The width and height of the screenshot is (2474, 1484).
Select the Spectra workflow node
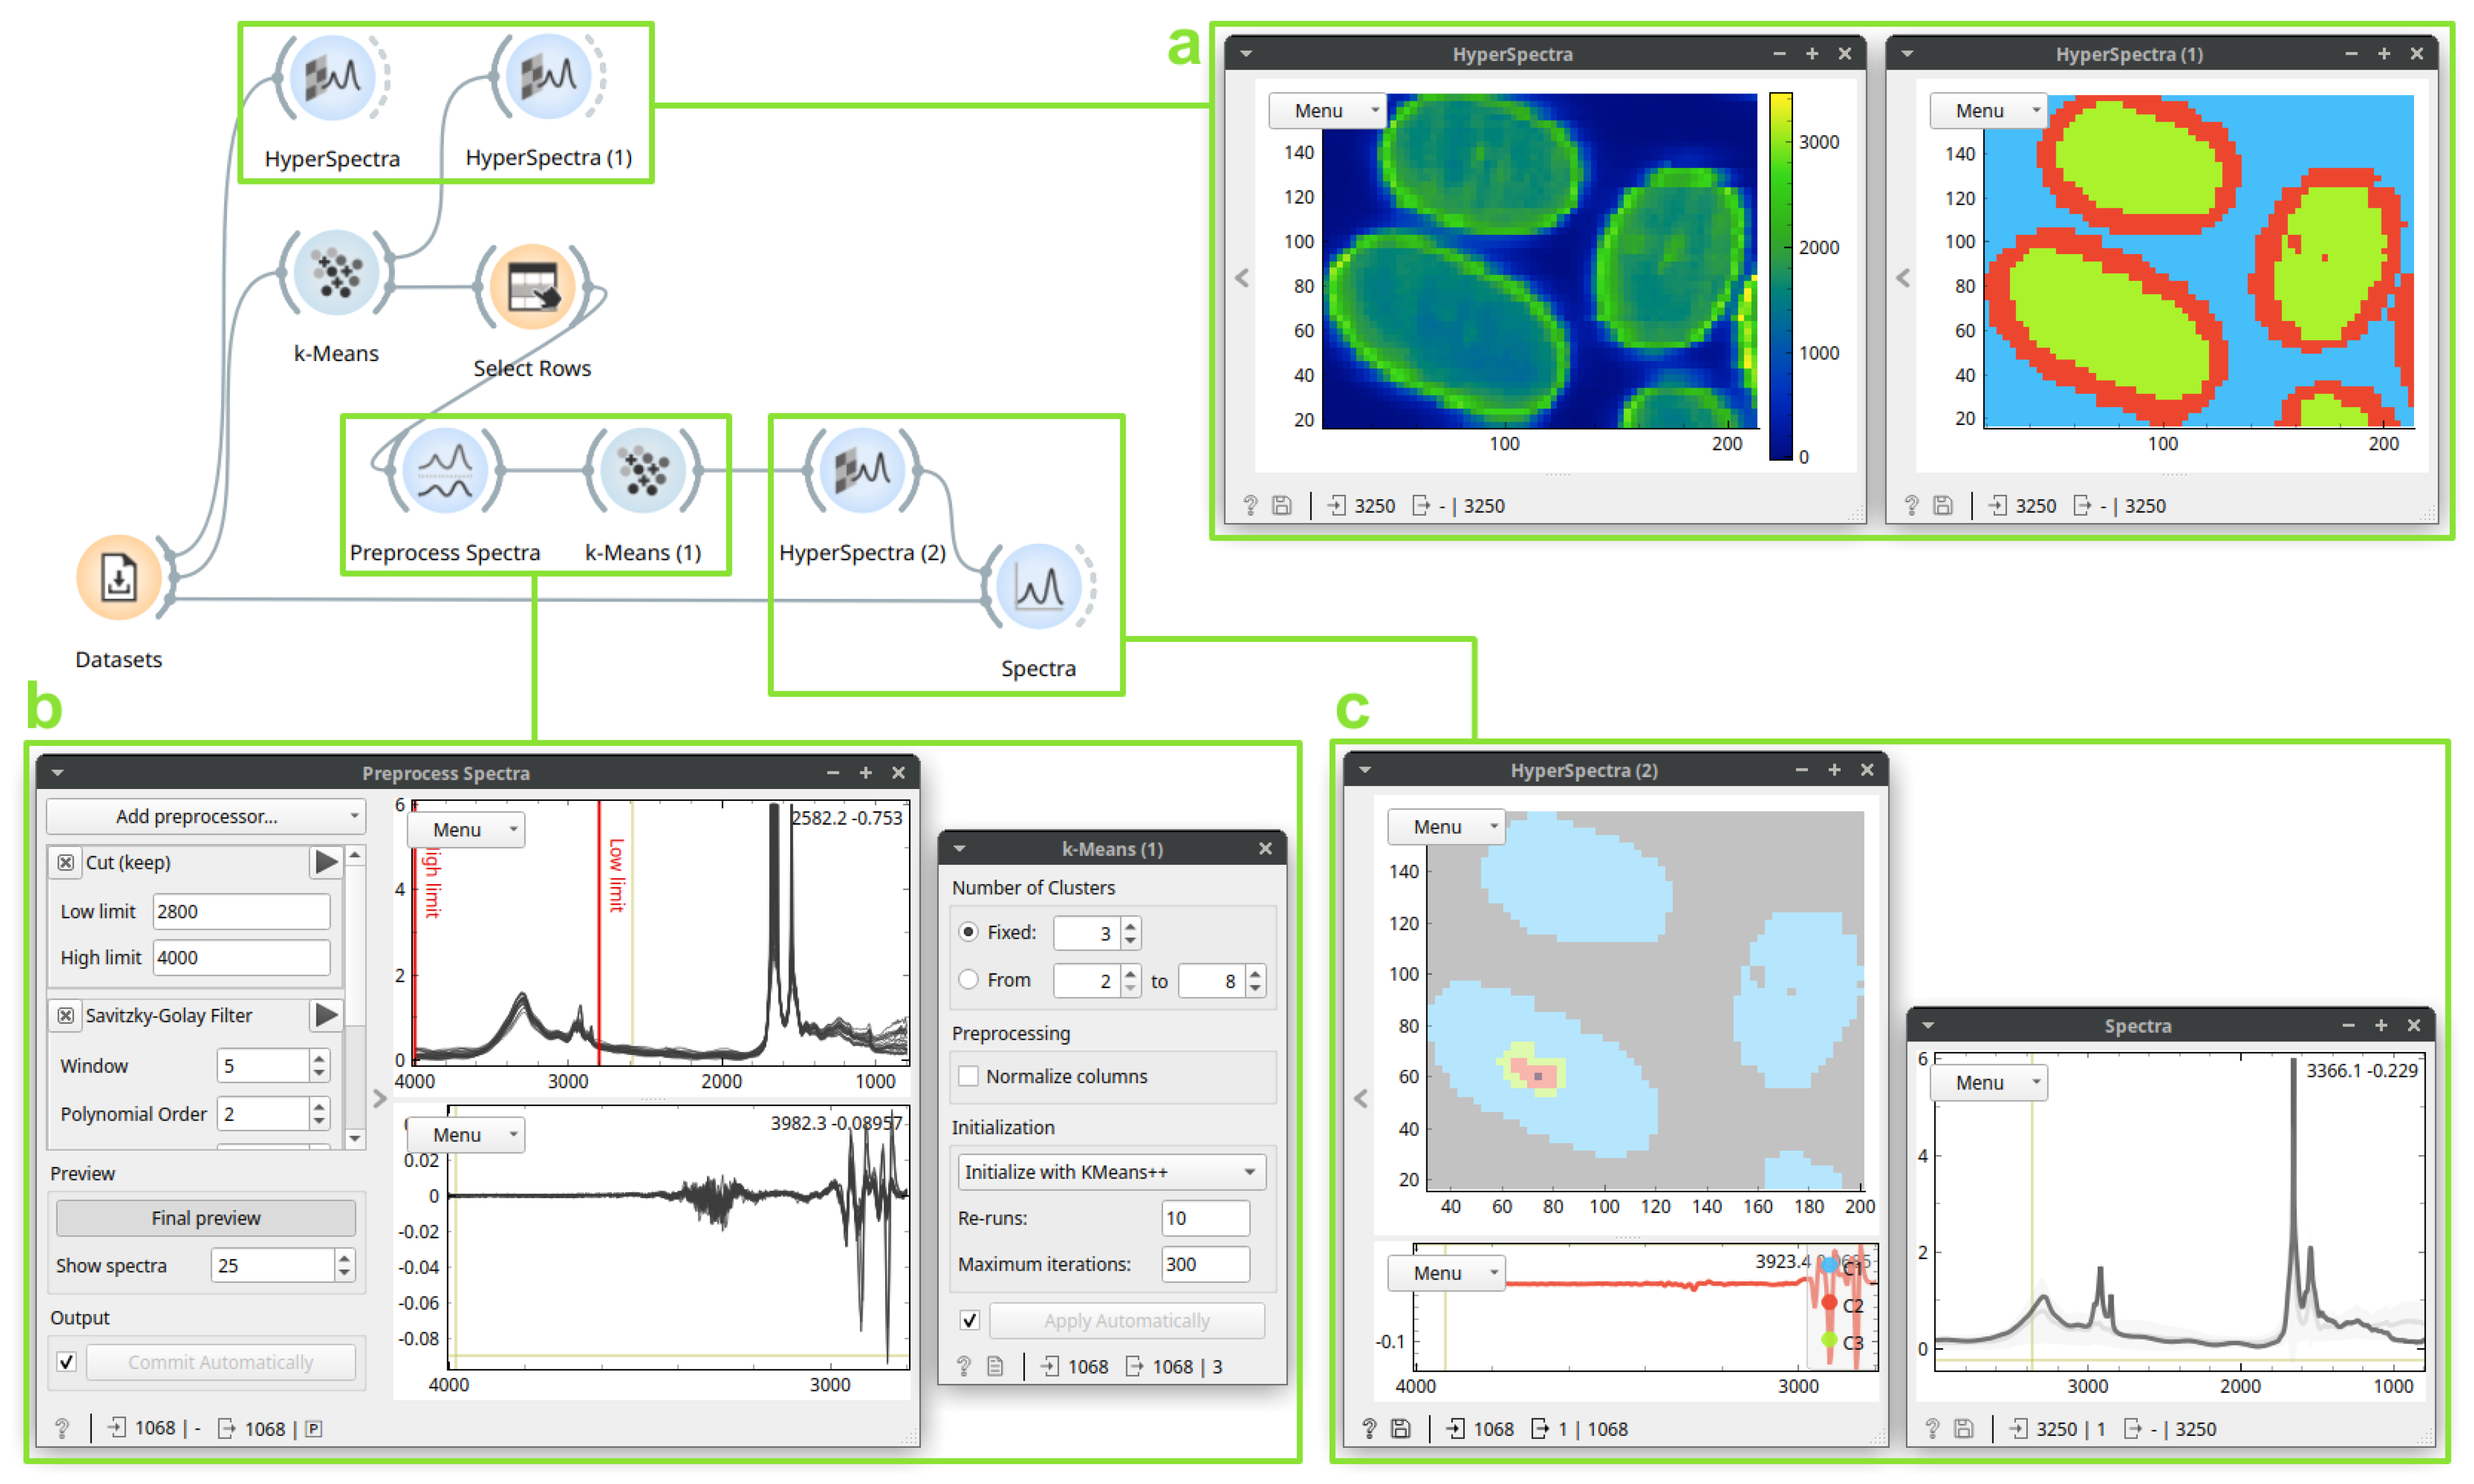1038,587
